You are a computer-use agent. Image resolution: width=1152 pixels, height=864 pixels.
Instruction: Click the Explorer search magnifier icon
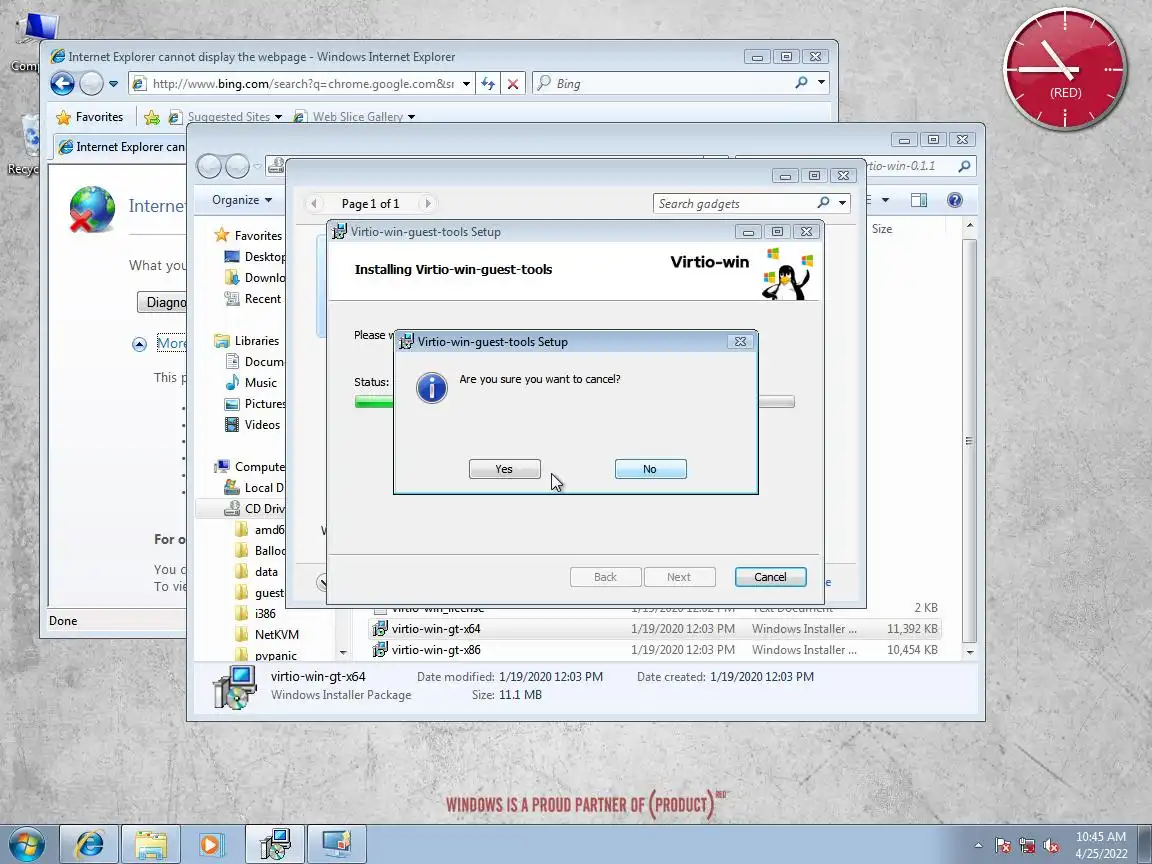point(964,166)
